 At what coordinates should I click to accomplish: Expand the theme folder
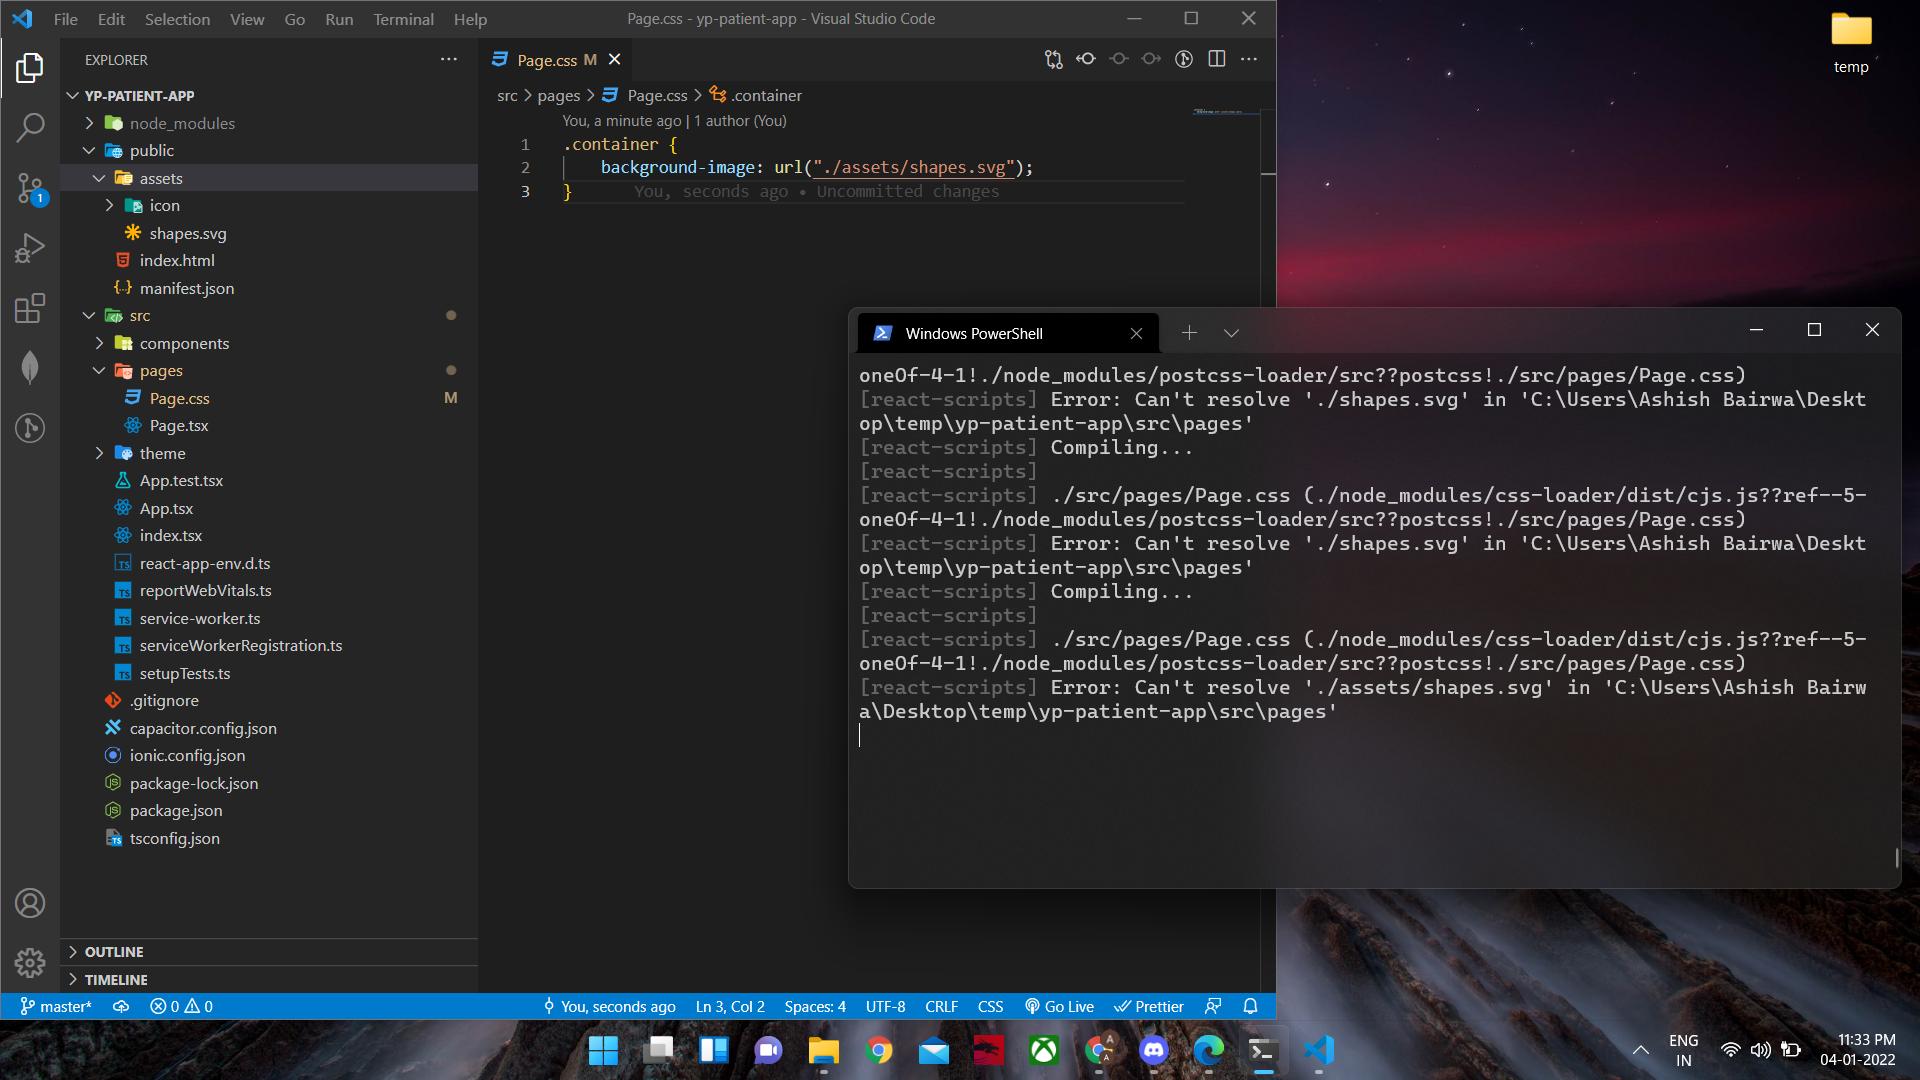click(268, 453)
